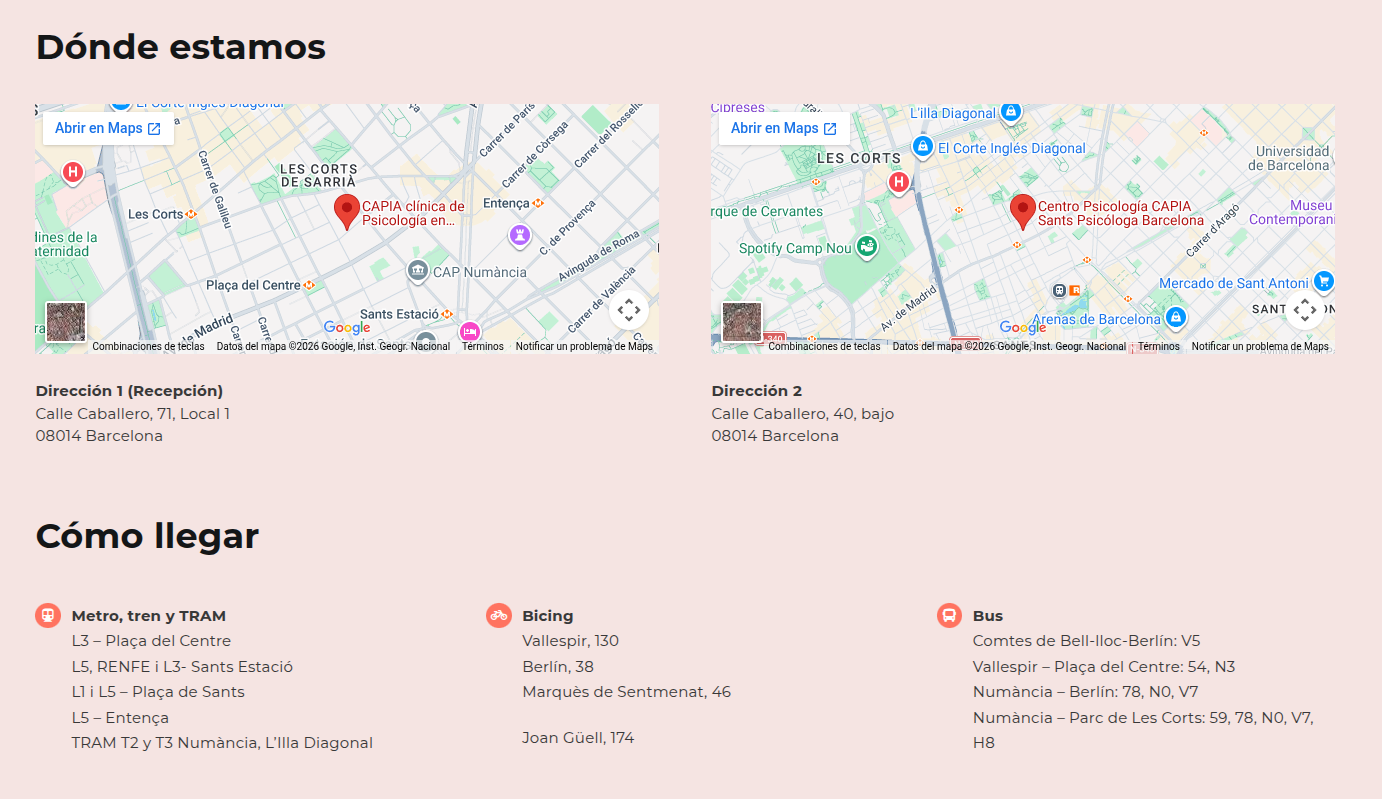Click the metro/train icon beside Metro, tren y TRAM
The width and height of the screenshot is (1382, 799).
pyautogui.click(x=48, y=615)
